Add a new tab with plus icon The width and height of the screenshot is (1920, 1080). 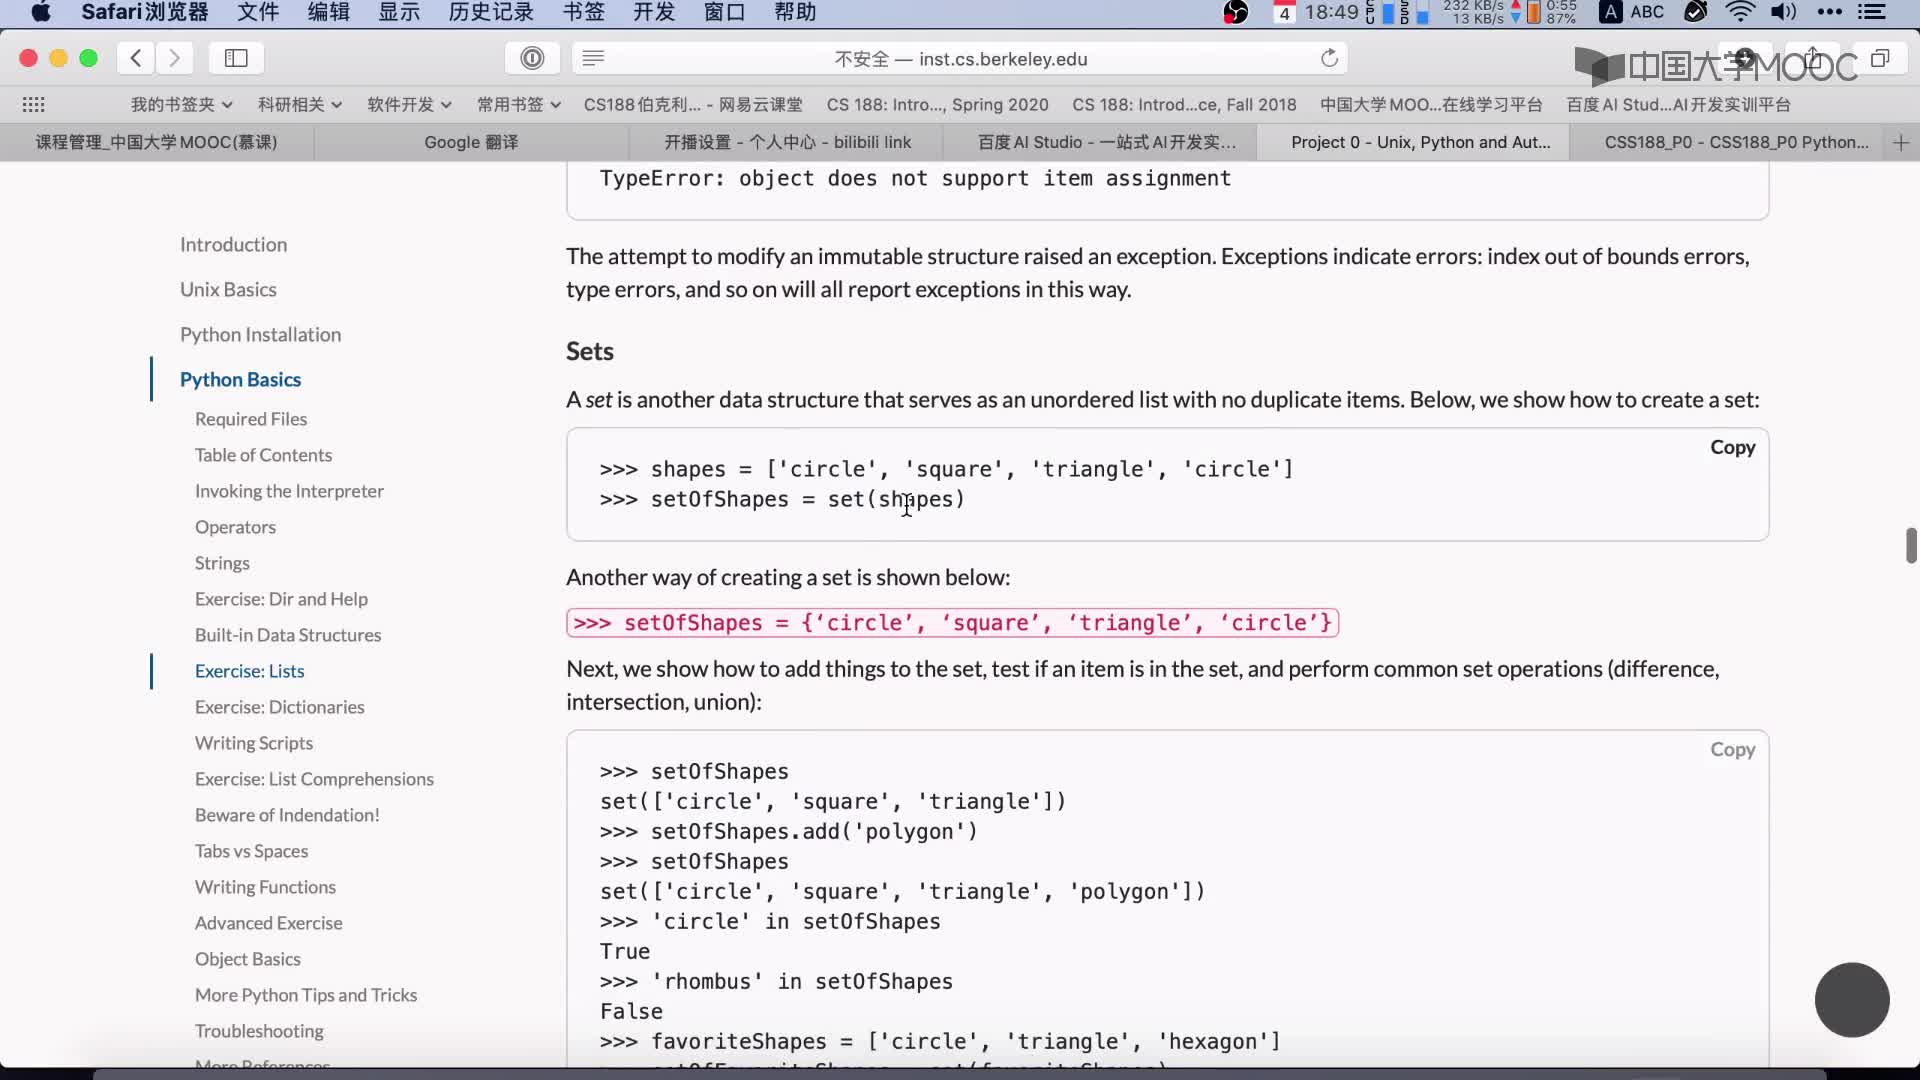1901,142
